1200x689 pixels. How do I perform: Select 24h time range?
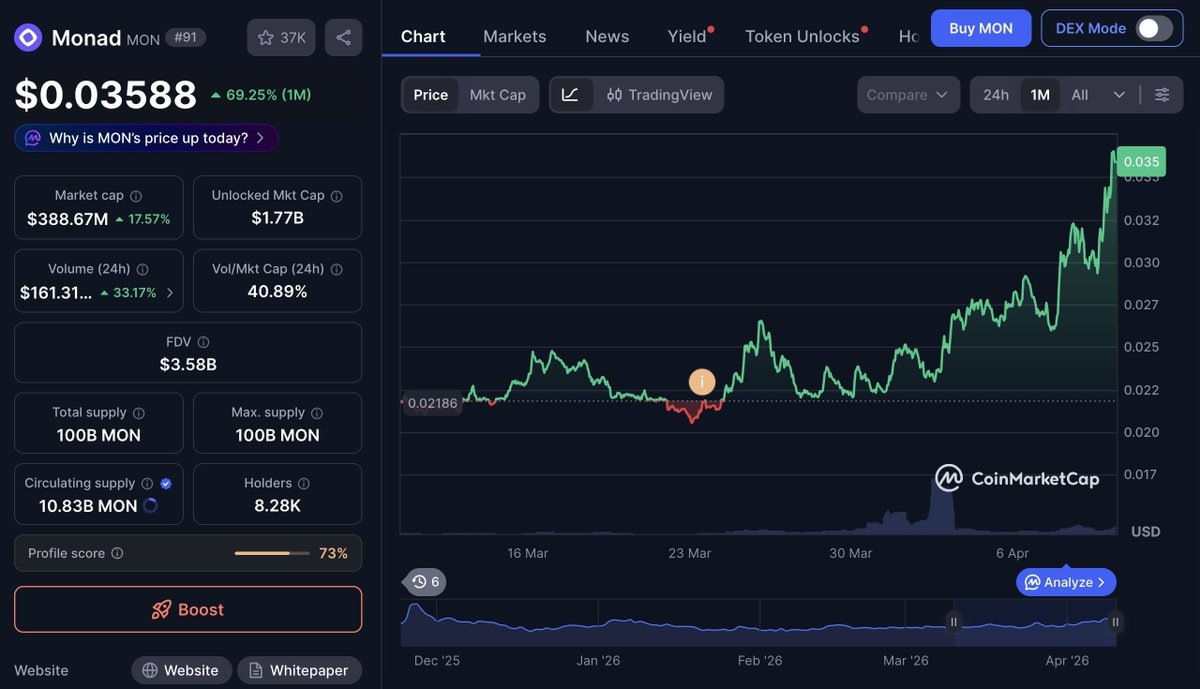pyautogui.click(x=996, y=95)
